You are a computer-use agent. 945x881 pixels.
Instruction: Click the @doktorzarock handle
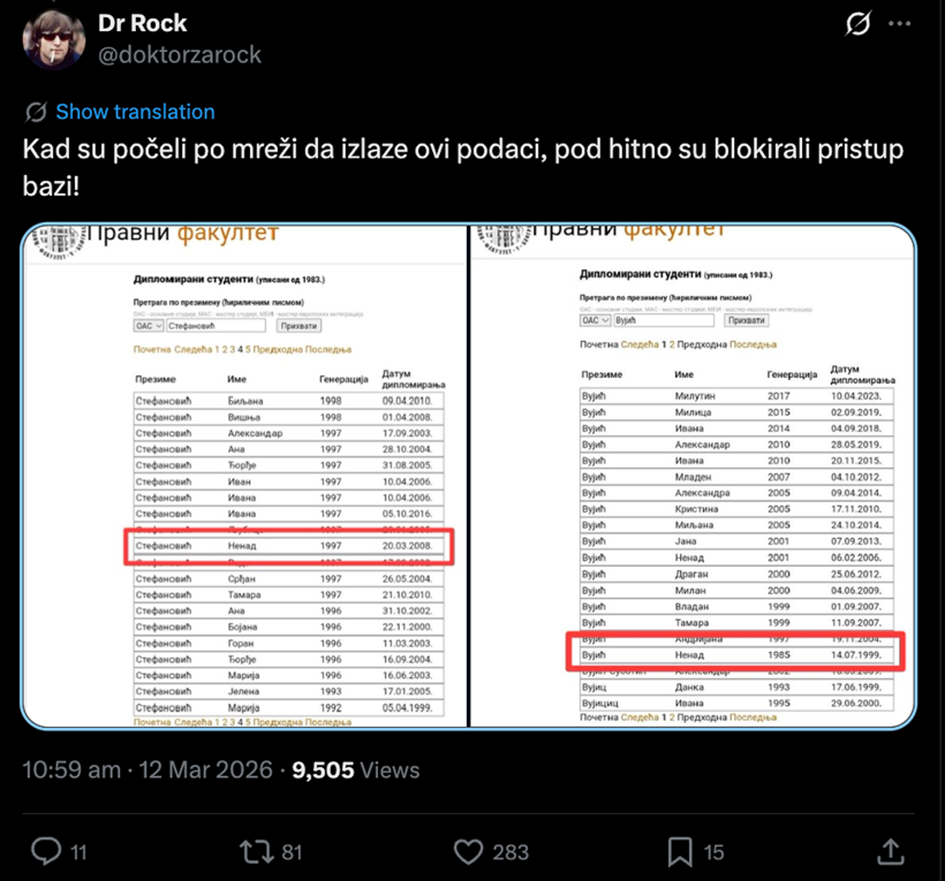[180, 54]
